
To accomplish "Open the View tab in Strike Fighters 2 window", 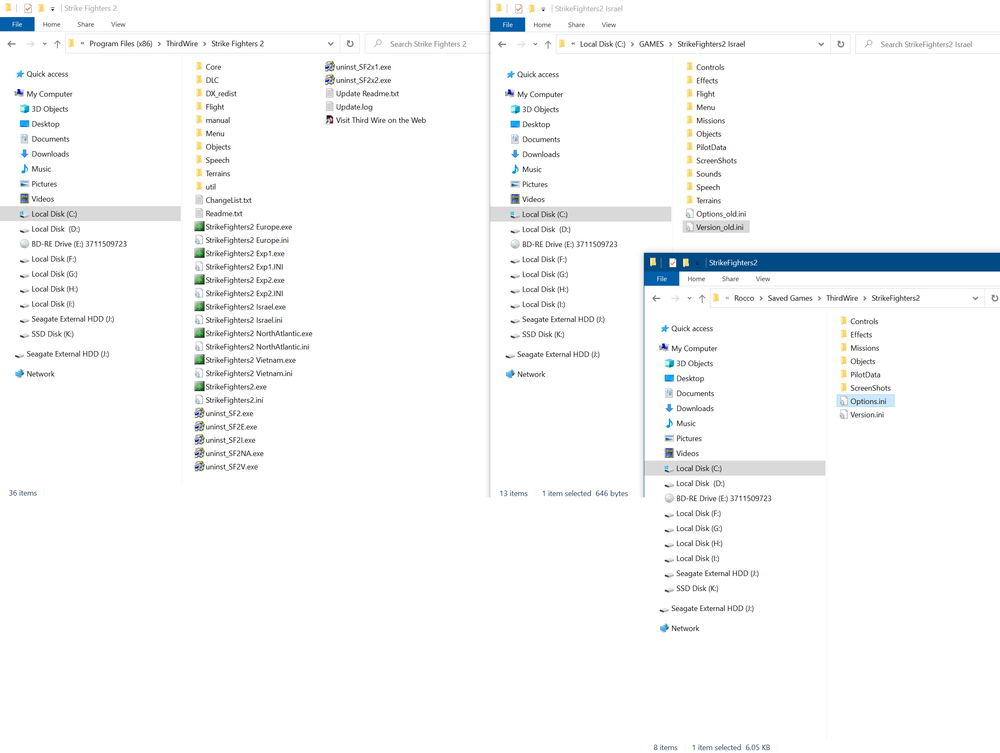I will point(118,24).
